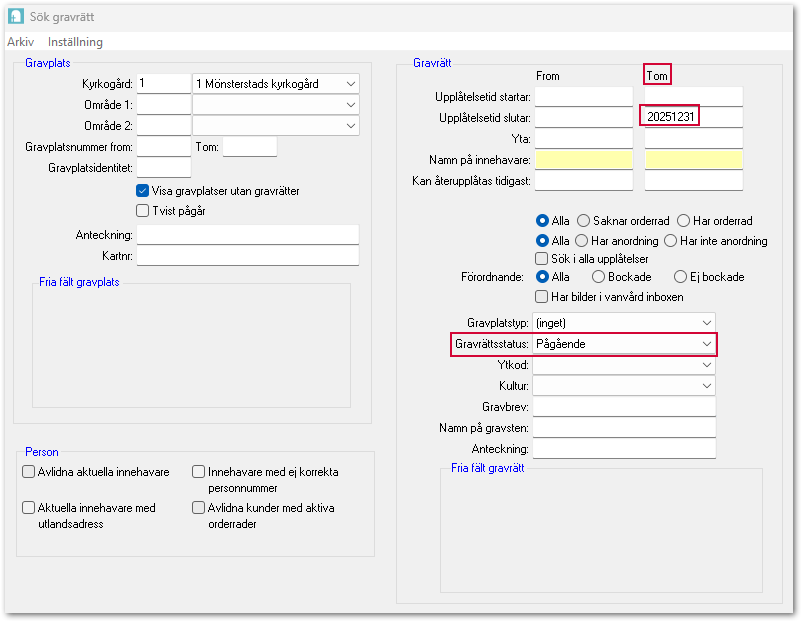Expand the Kyrkogård dropdown list
Screen dimensions: 802x622
coord(350,83)
